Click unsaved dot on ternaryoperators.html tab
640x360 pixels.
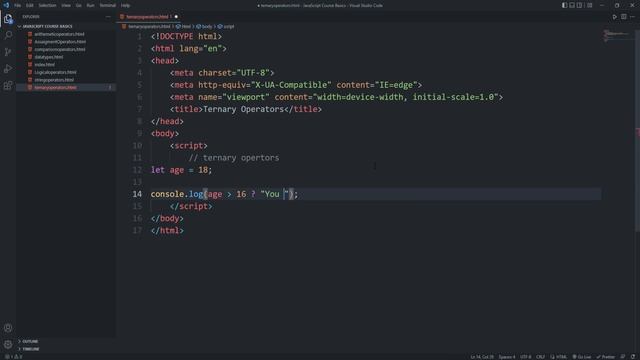pyautogui.click(x=176, y=17)
